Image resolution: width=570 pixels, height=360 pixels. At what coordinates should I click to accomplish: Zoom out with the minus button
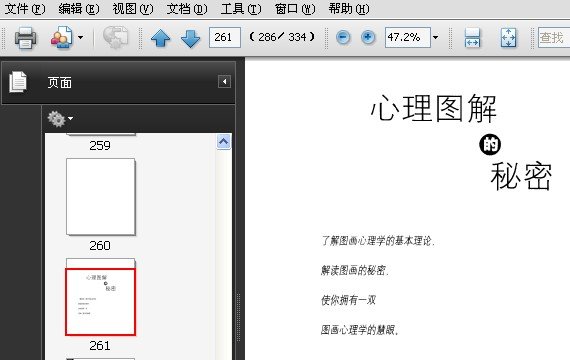click(x=343, y=37)
